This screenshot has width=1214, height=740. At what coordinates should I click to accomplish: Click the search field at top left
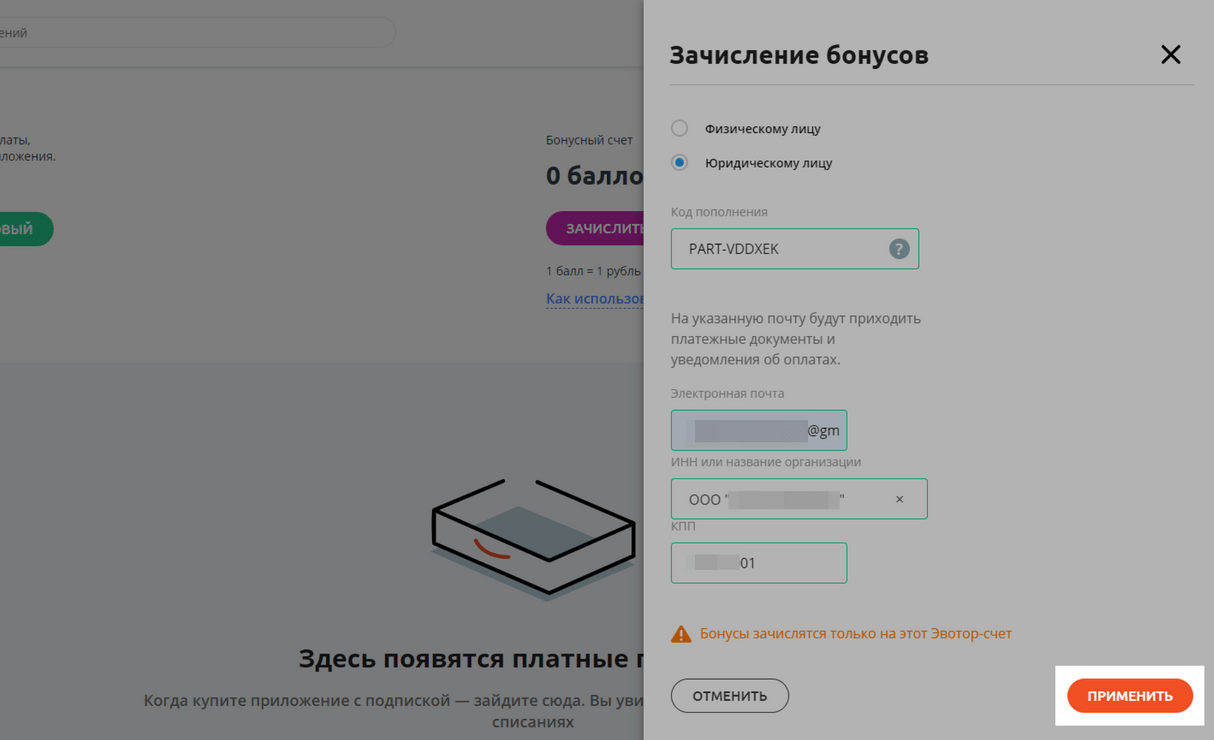198,32
